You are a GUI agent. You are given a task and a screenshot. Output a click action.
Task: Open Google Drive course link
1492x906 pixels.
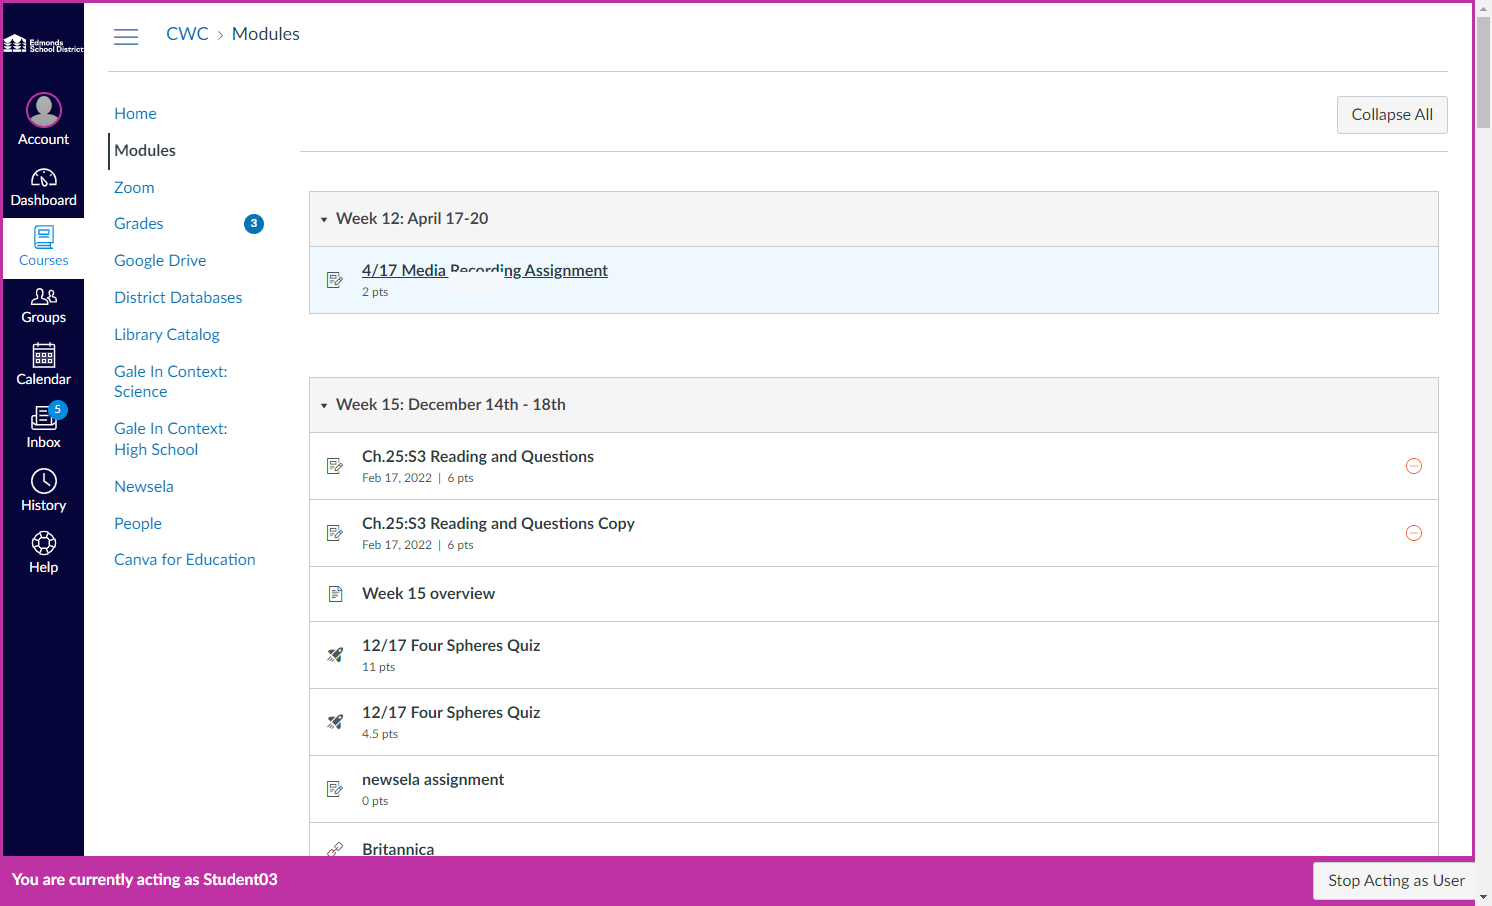pos(160,261)
